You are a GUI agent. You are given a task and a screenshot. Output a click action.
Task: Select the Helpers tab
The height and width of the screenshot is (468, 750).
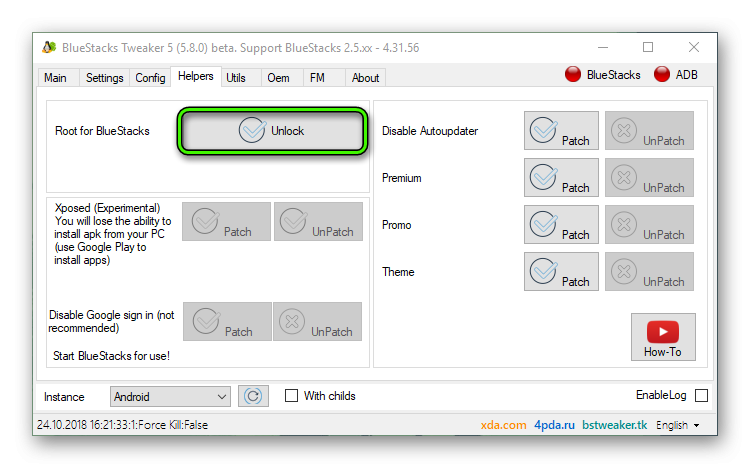[196, 76]
